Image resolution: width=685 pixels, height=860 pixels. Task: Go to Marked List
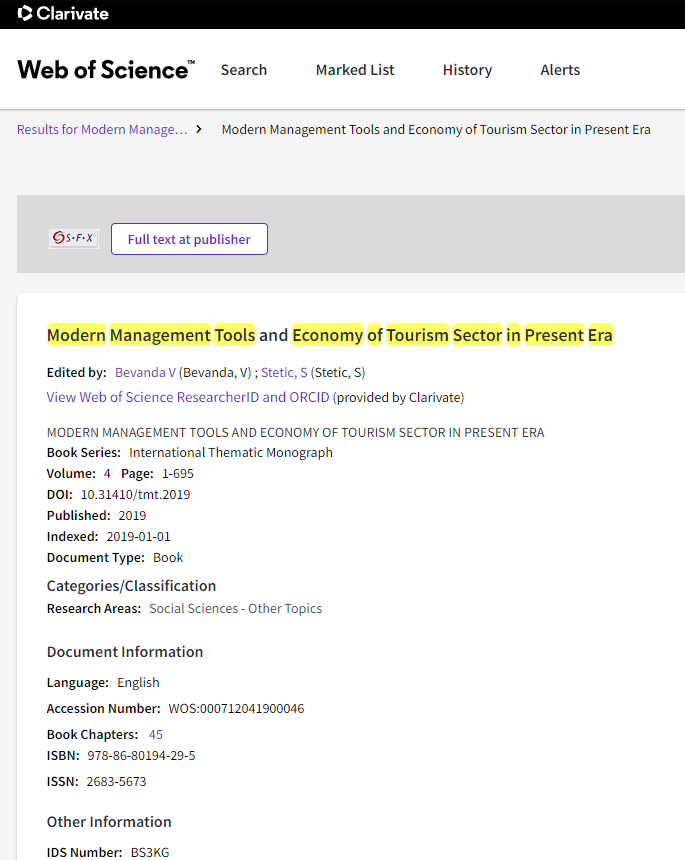[355, 70]
